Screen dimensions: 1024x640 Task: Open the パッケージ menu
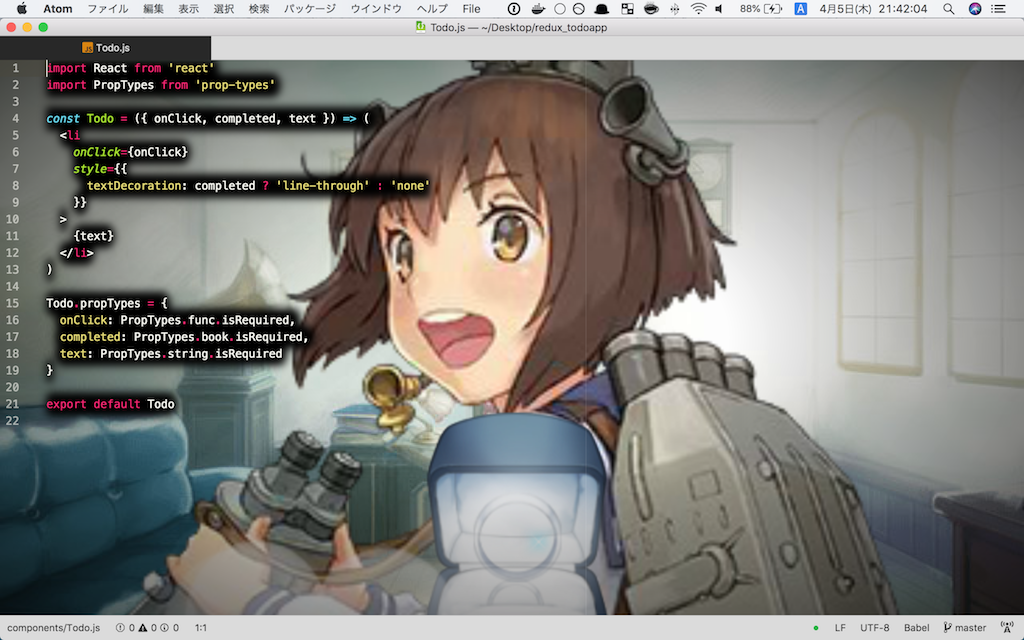coord(310,8)
